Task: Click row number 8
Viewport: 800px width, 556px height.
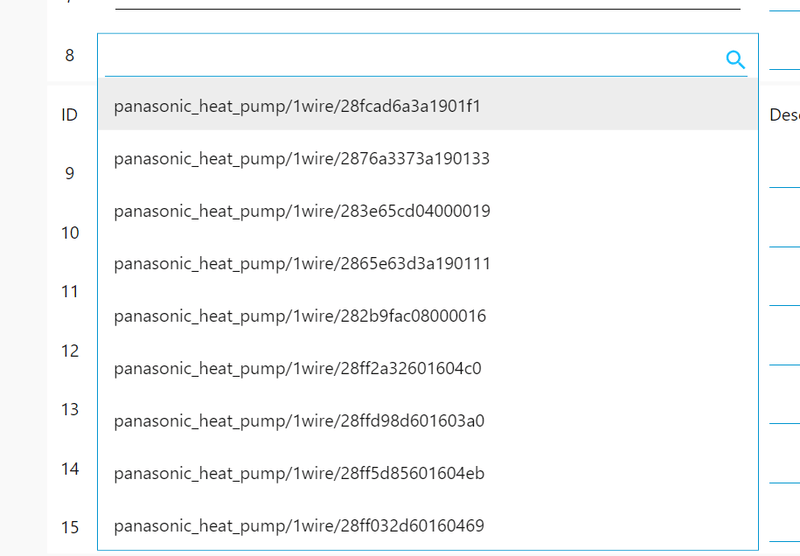Action: (x=69, y=56)
